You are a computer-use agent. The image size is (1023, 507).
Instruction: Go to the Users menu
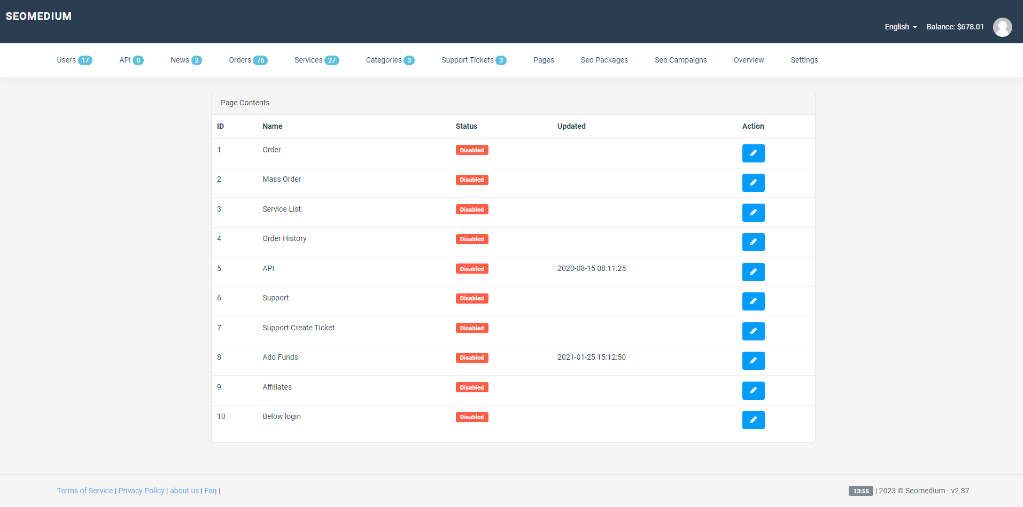pos(74,60)
